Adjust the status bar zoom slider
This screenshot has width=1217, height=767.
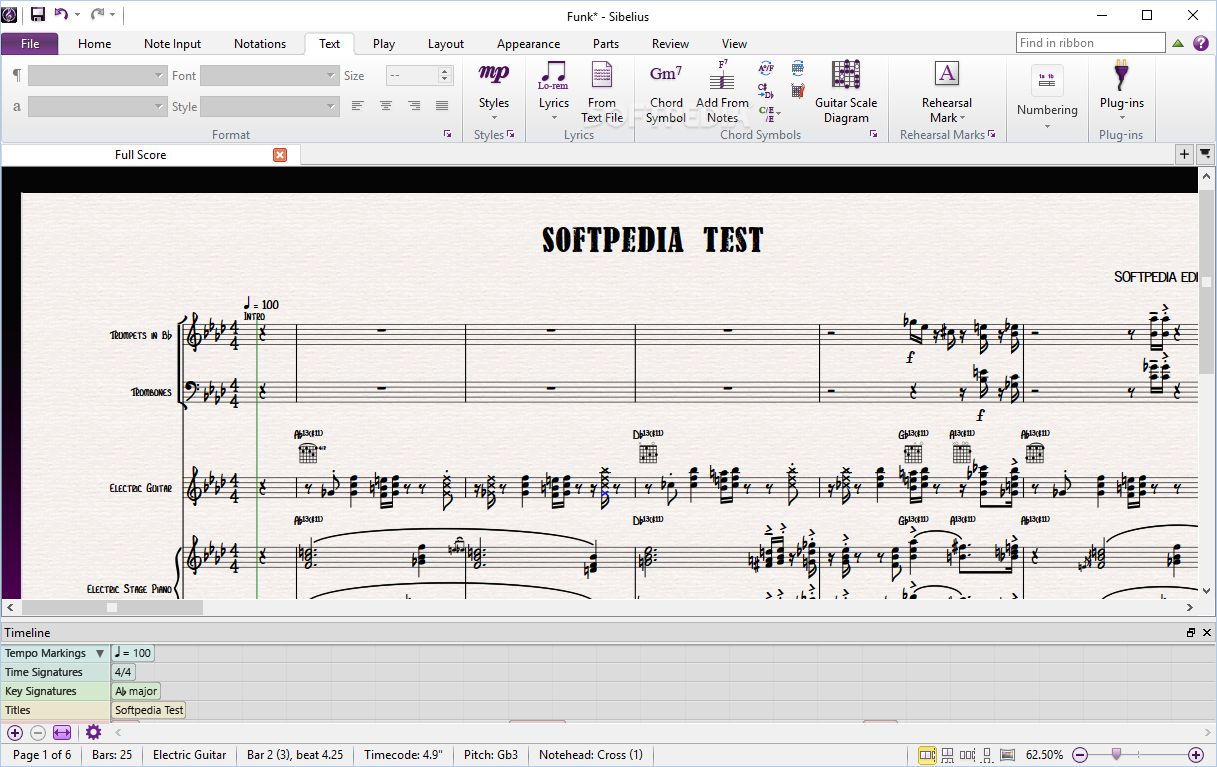pos(1117,755)
